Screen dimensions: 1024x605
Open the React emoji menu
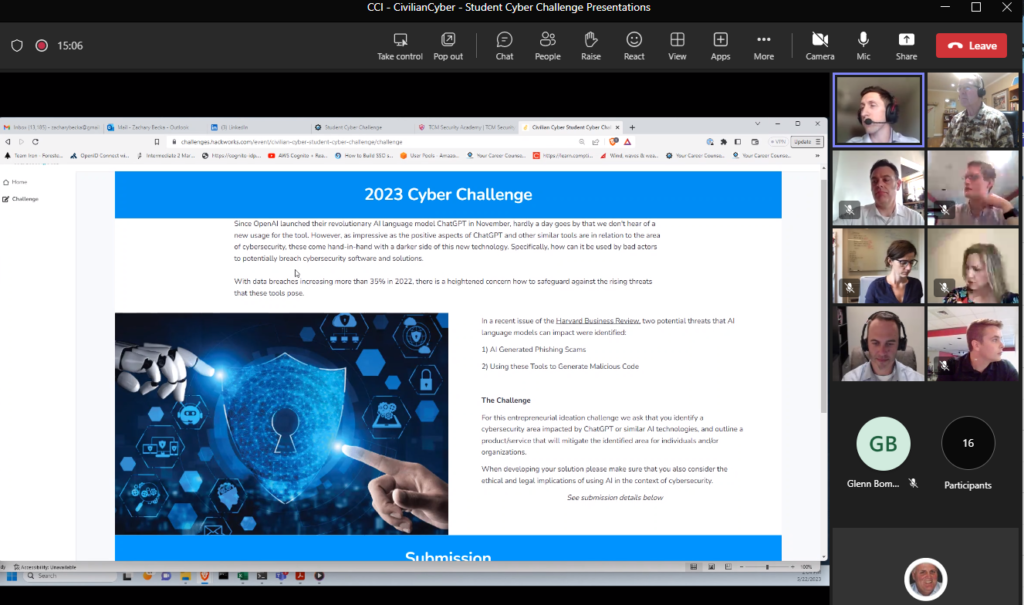633,46
